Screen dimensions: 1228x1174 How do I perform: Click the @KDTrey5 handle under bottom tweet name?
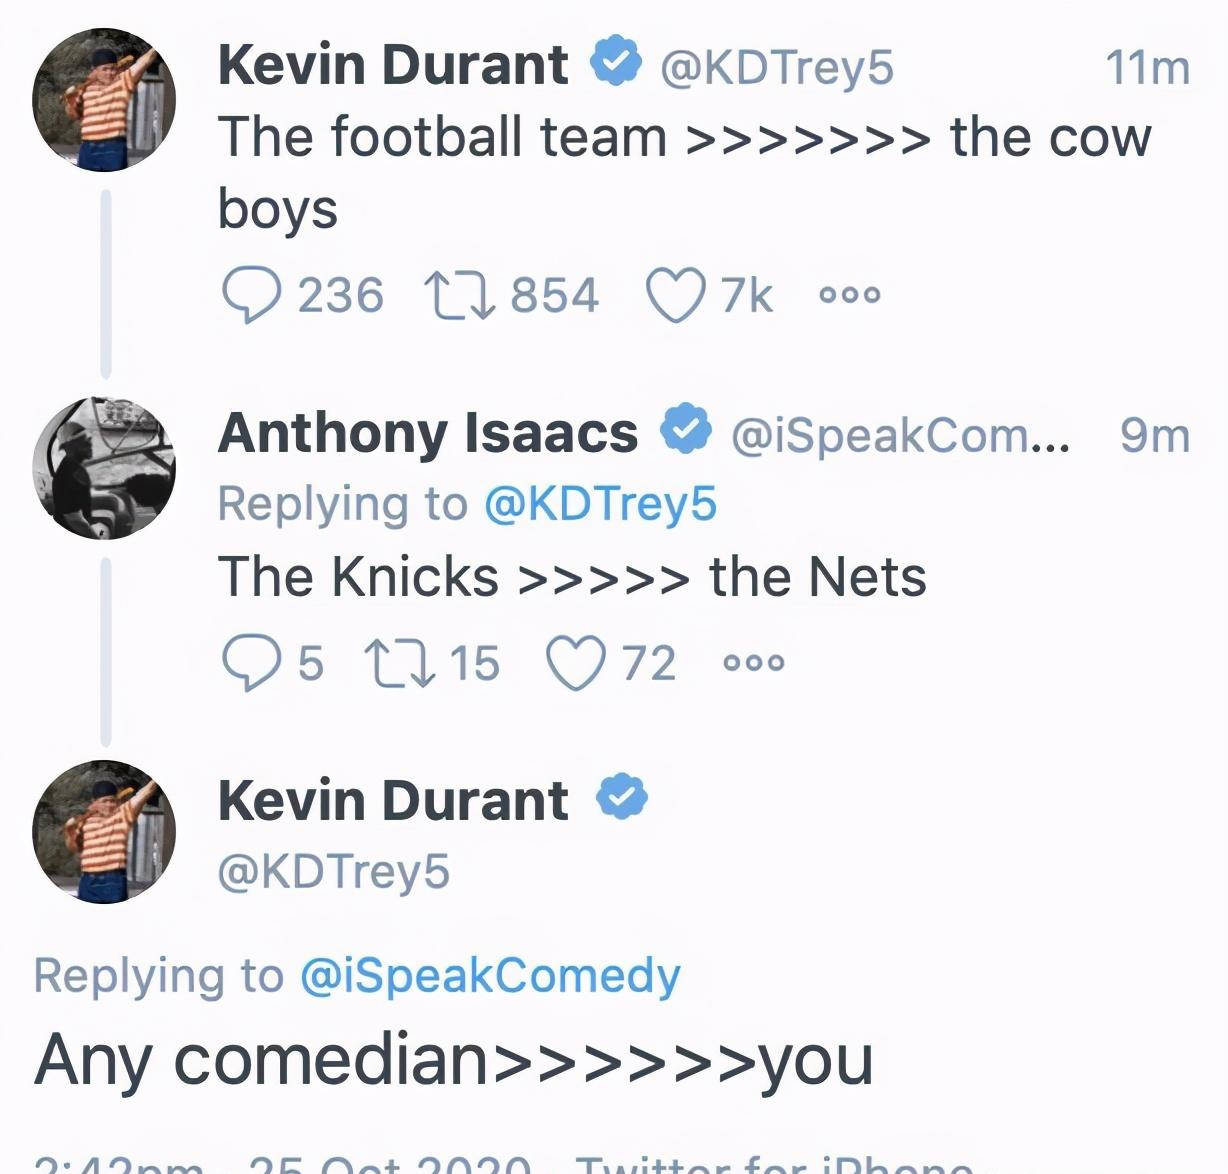[334, 871]
